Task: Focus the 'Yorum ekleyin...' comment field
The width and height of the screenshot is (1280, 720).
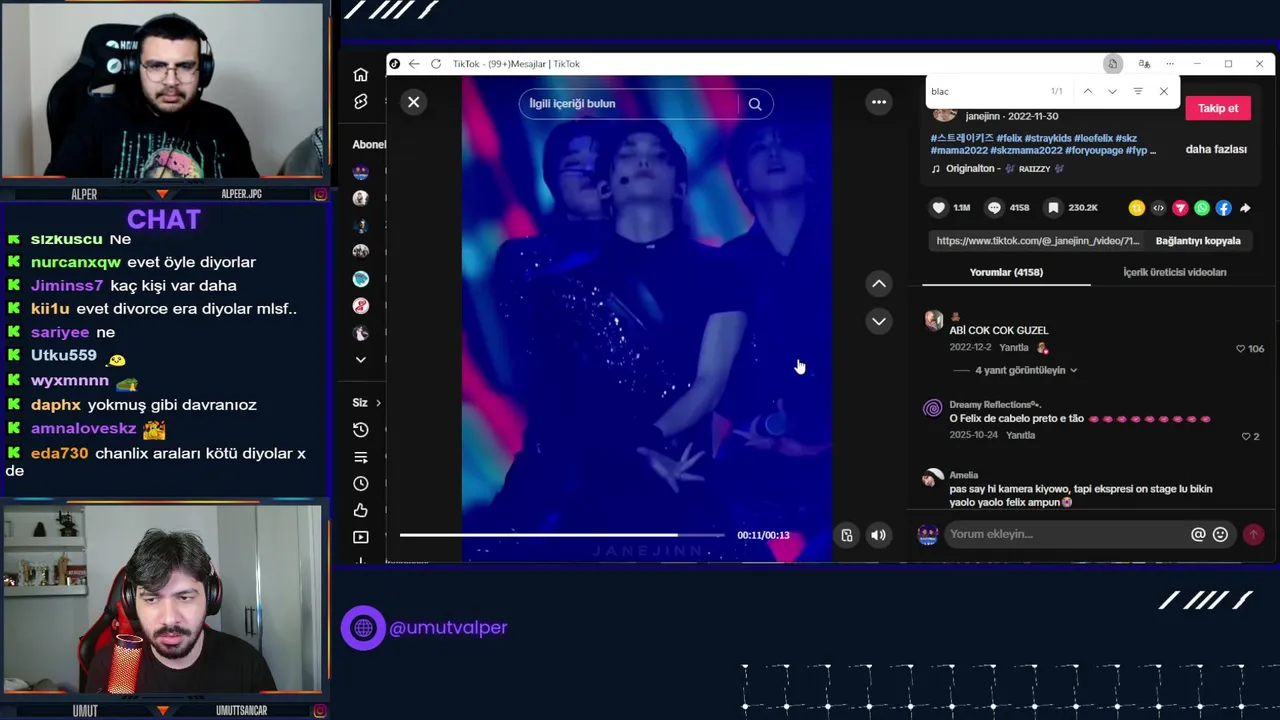Action: pyautogui.click(x=1066, y=534)
